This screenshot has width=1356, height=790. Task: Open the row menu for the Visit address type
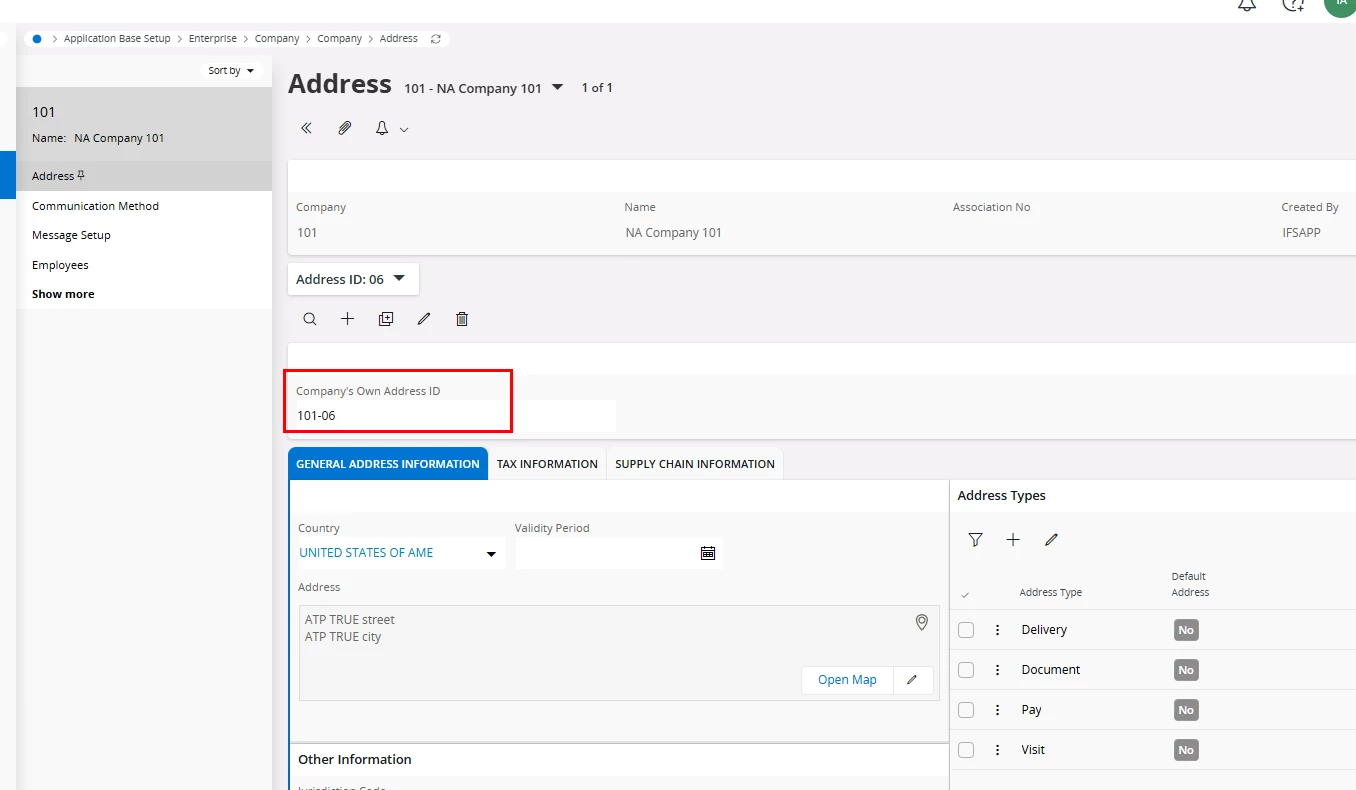(997, 750)
